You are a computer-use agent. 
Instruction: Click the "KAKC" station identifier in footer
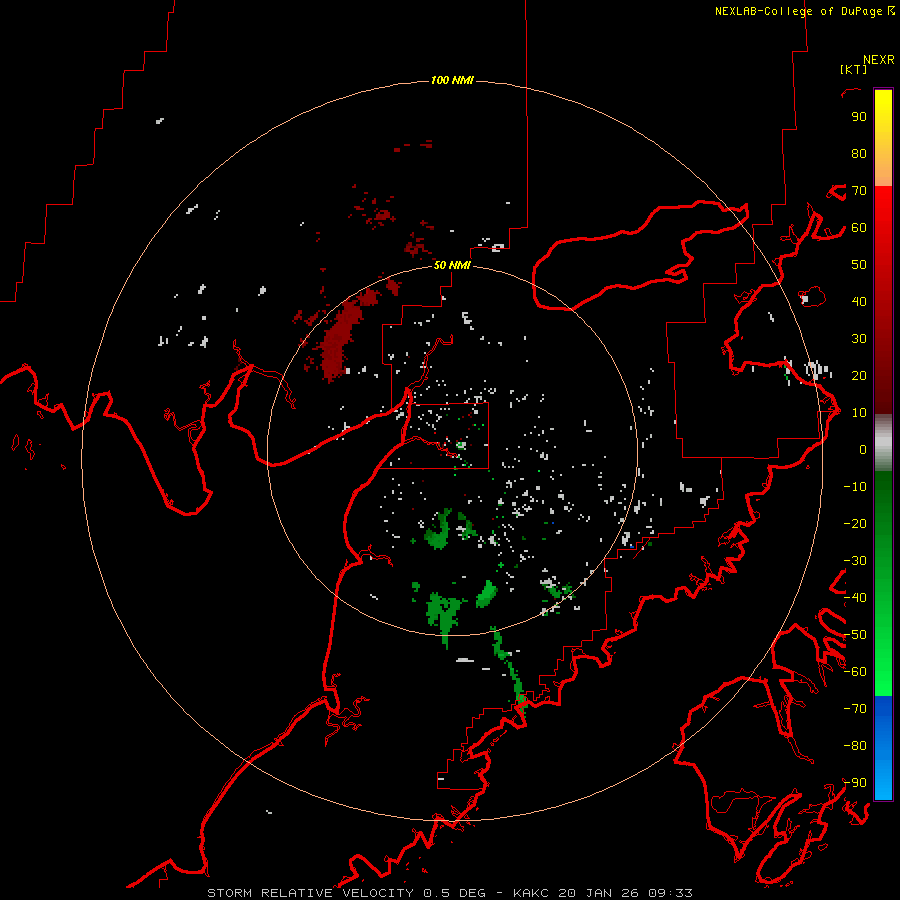(x=532, y=893)
